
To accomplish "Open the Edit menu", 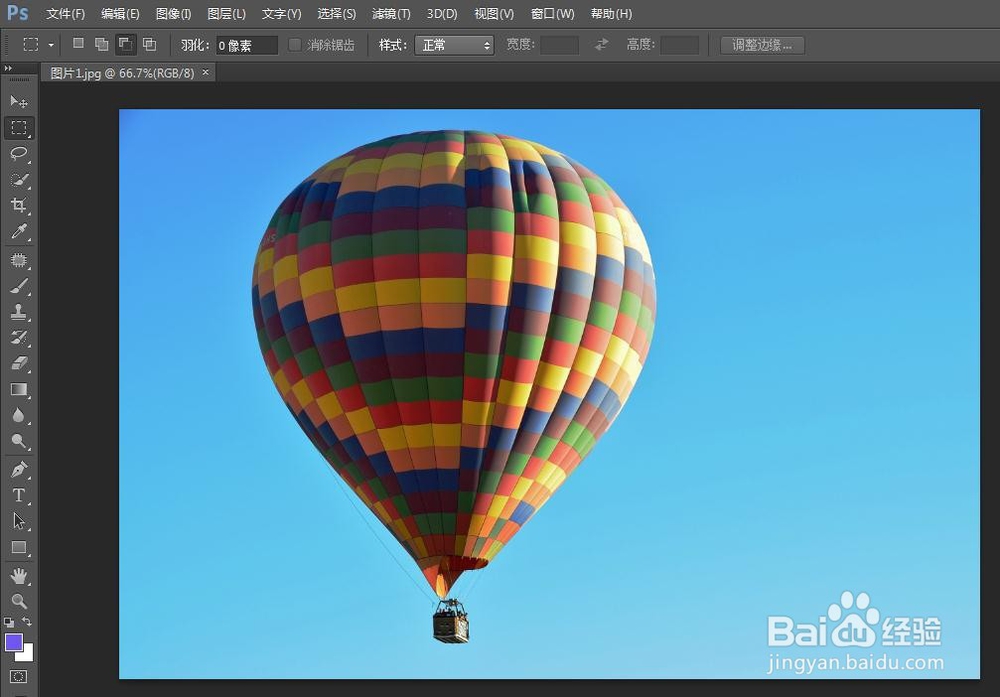I will point(121,13).
